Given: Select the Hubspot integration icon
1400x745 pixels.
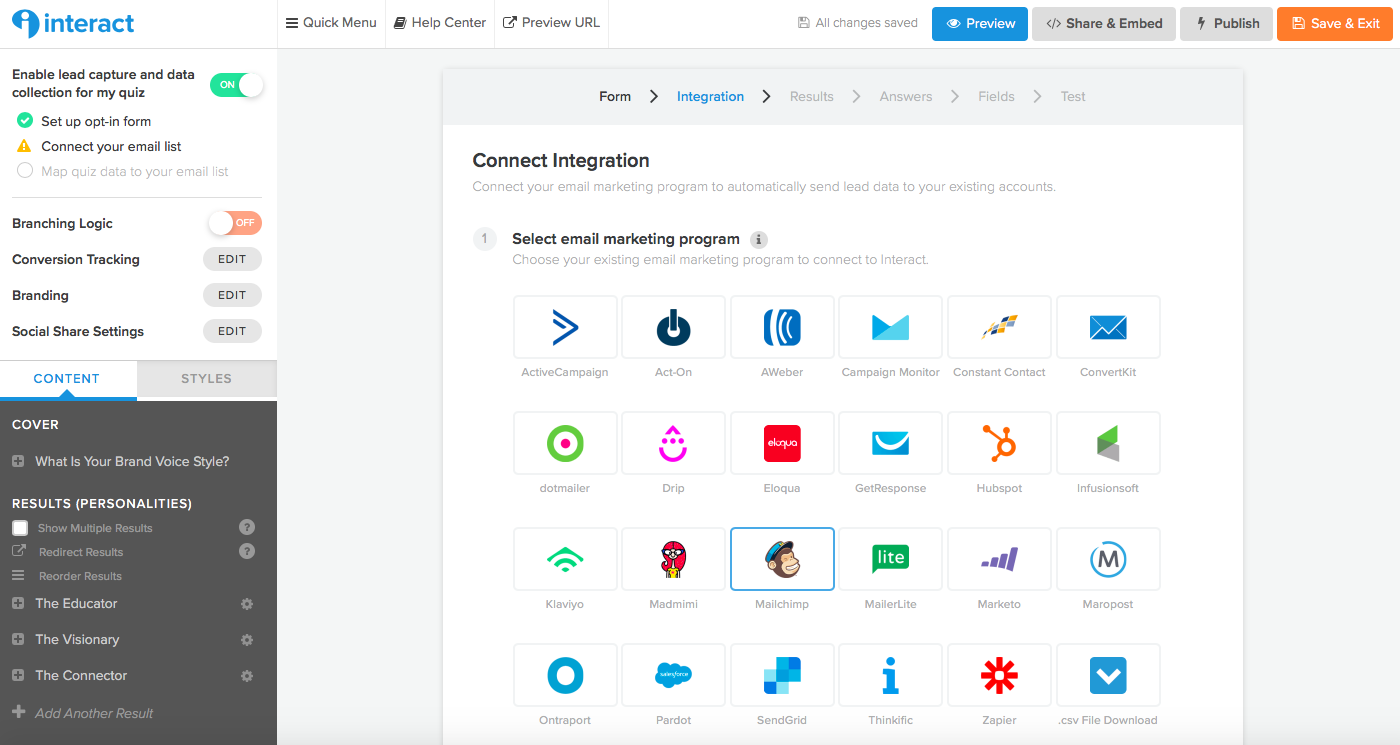Looking at the screenshot, I should [x=999, y=442].
